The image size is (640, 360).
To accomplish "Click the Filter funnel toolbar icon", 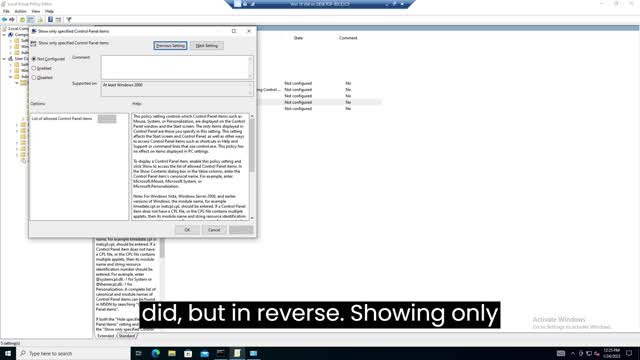I will (x=69, y=20).
